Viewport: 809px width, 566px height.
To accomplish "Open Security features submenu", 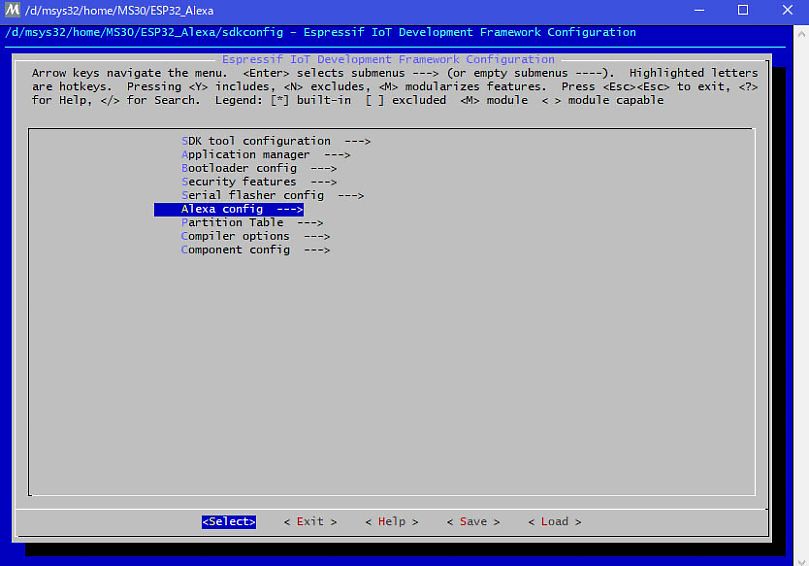I will coord(258,182).
